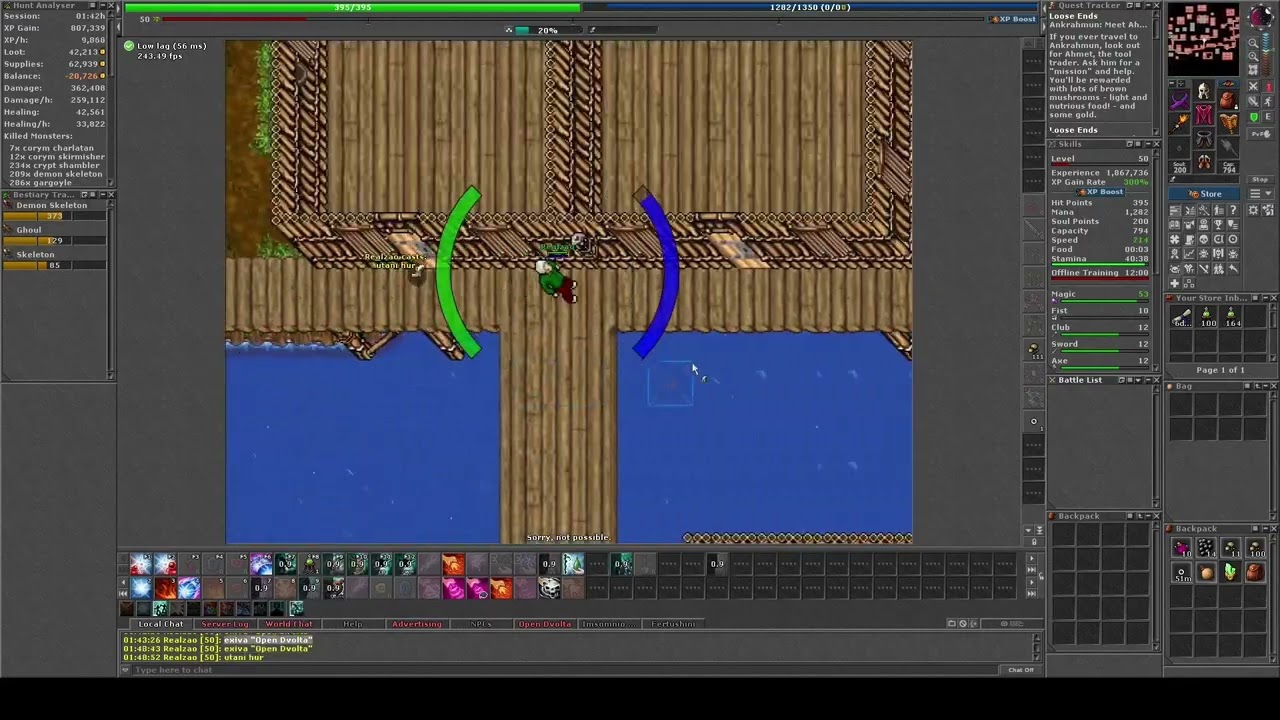Click the plus icon in the sidebar grid
This screenshot has height=720, width=1280.
(x=1175, y=283)
